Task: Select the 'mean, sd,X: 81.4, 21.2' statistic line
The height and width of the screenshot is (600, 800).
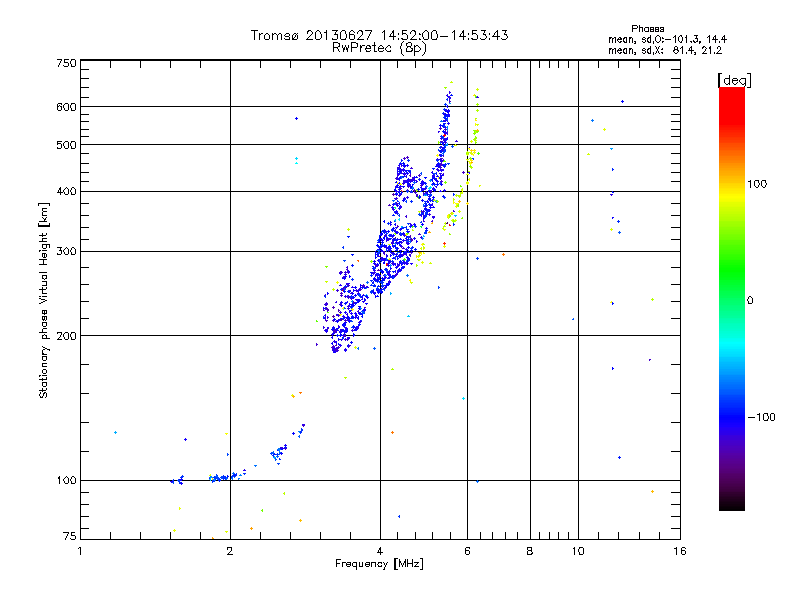Action: click(665, 50)
